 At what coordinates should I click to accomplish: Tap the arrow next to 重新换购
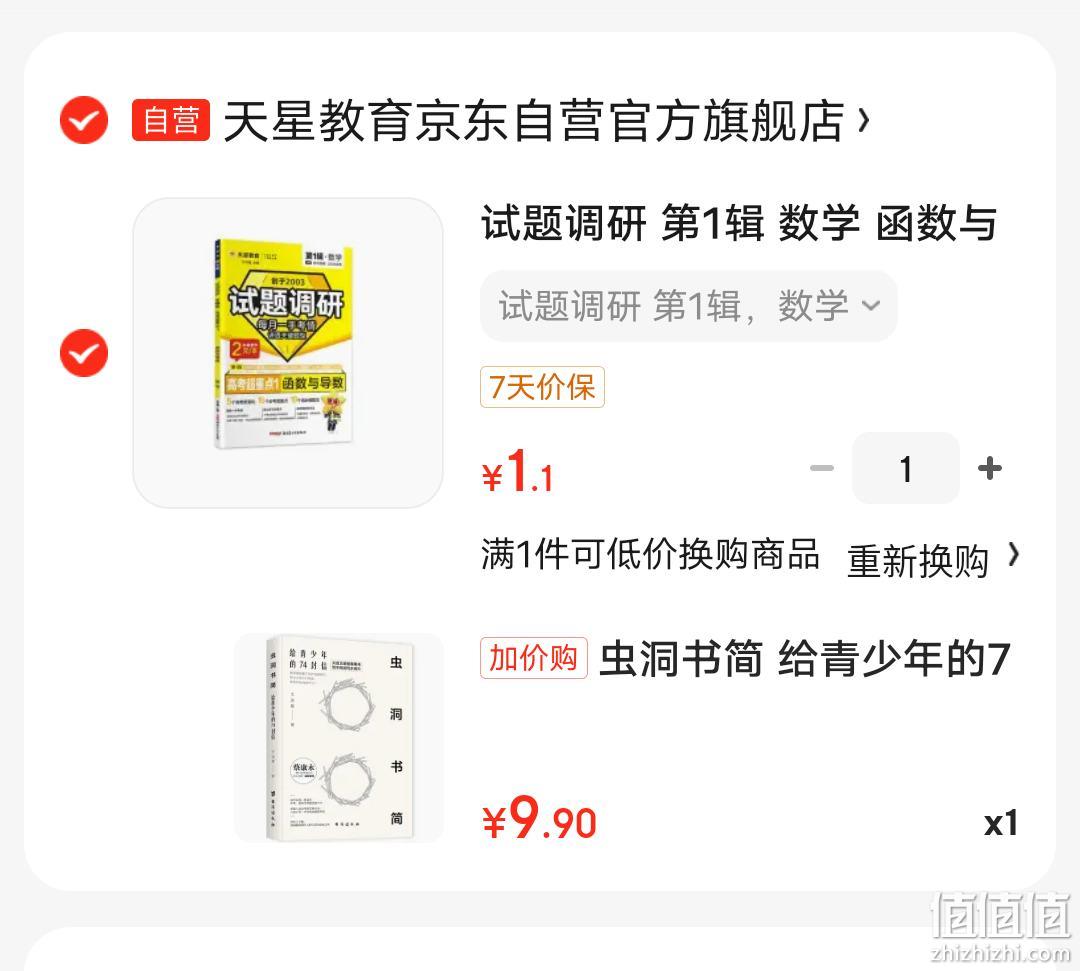click(1013, 554)
